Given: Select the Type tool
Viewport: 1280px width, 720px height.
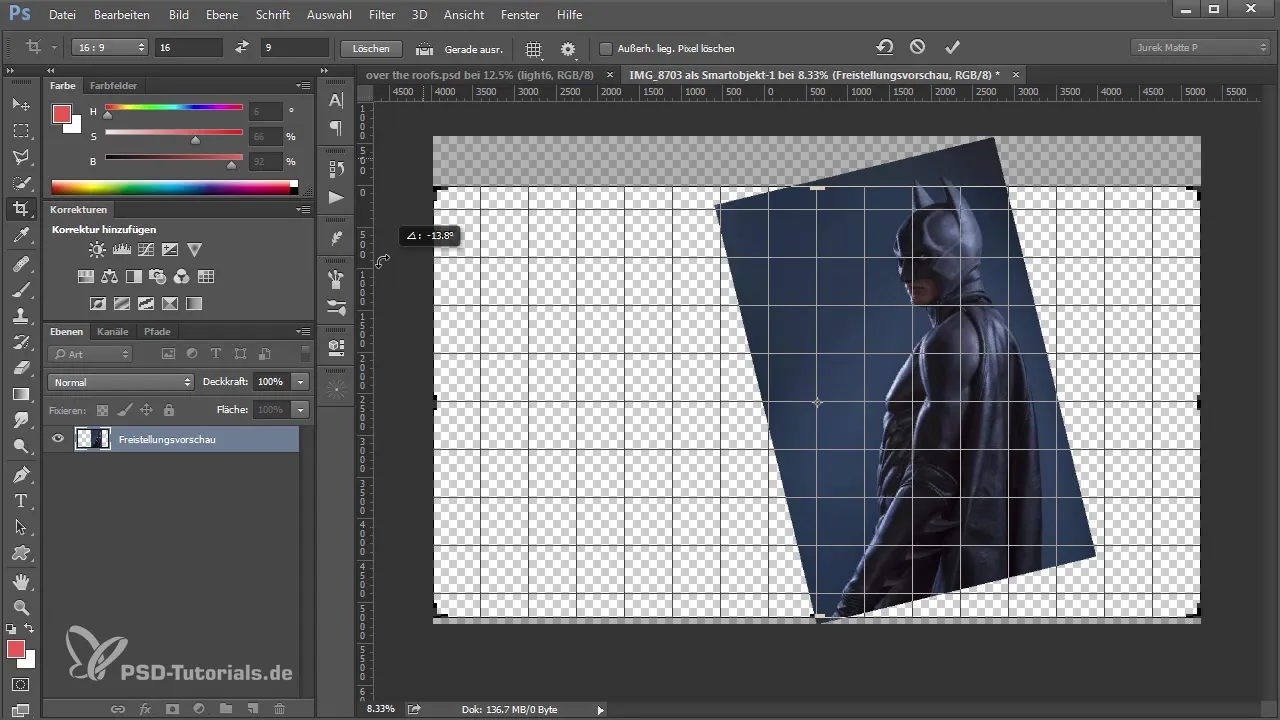Looking at the screenshot, I should point(20,500).
